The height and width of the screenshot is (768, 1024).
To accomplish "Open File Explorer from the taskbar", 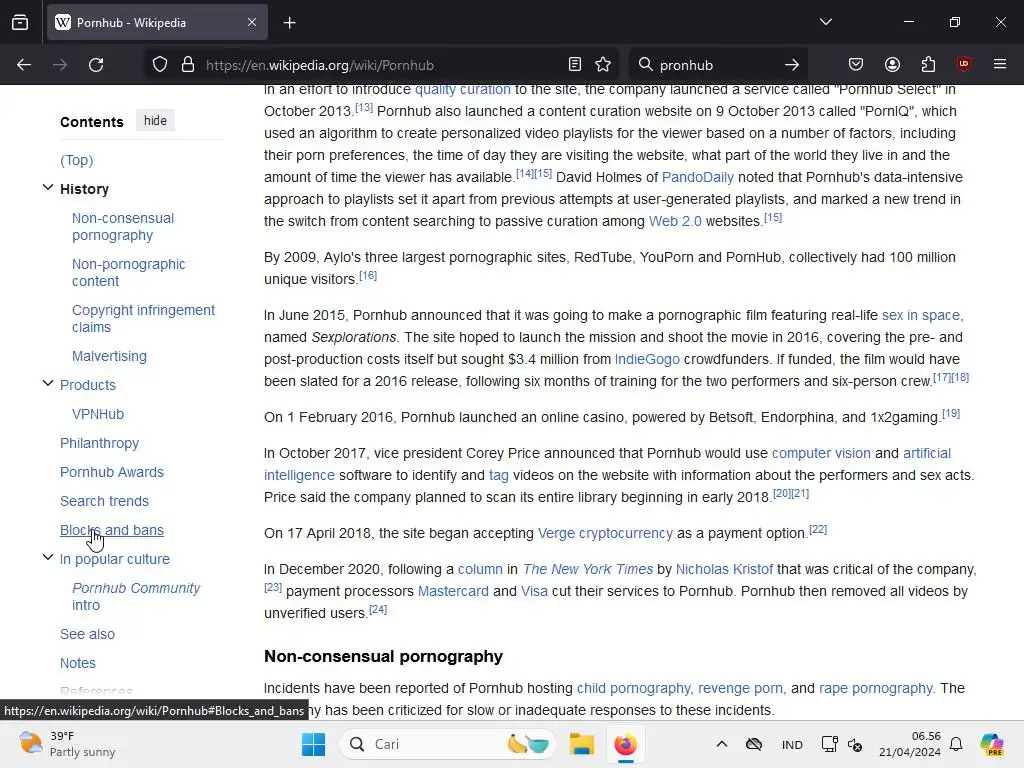I will pyautogui.click(x=581, y=744).
